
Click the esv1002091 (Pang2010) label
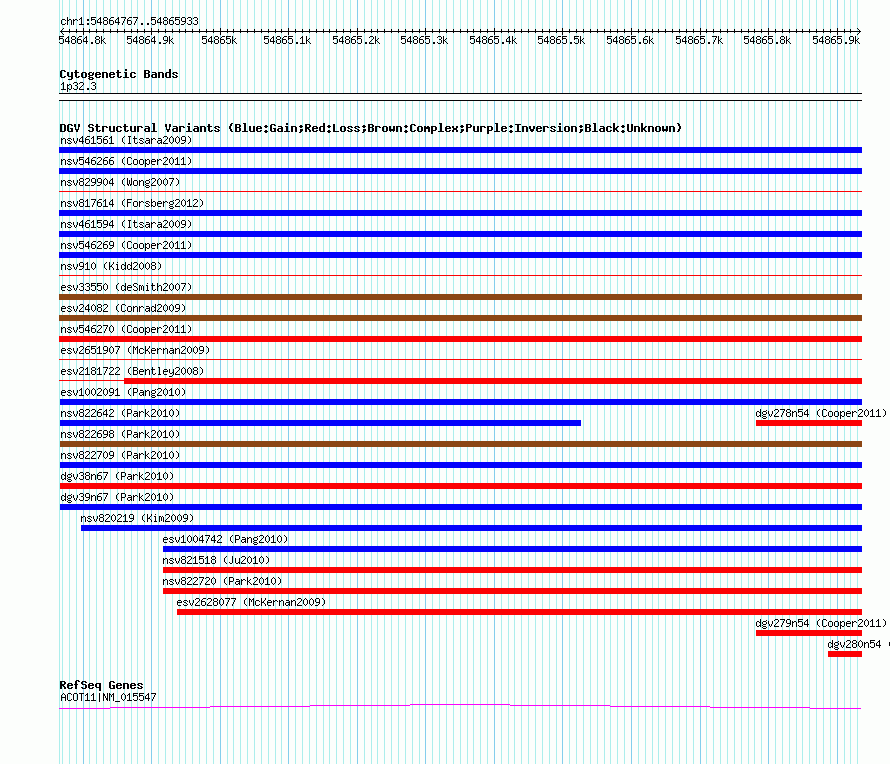[x=123, y=392]
